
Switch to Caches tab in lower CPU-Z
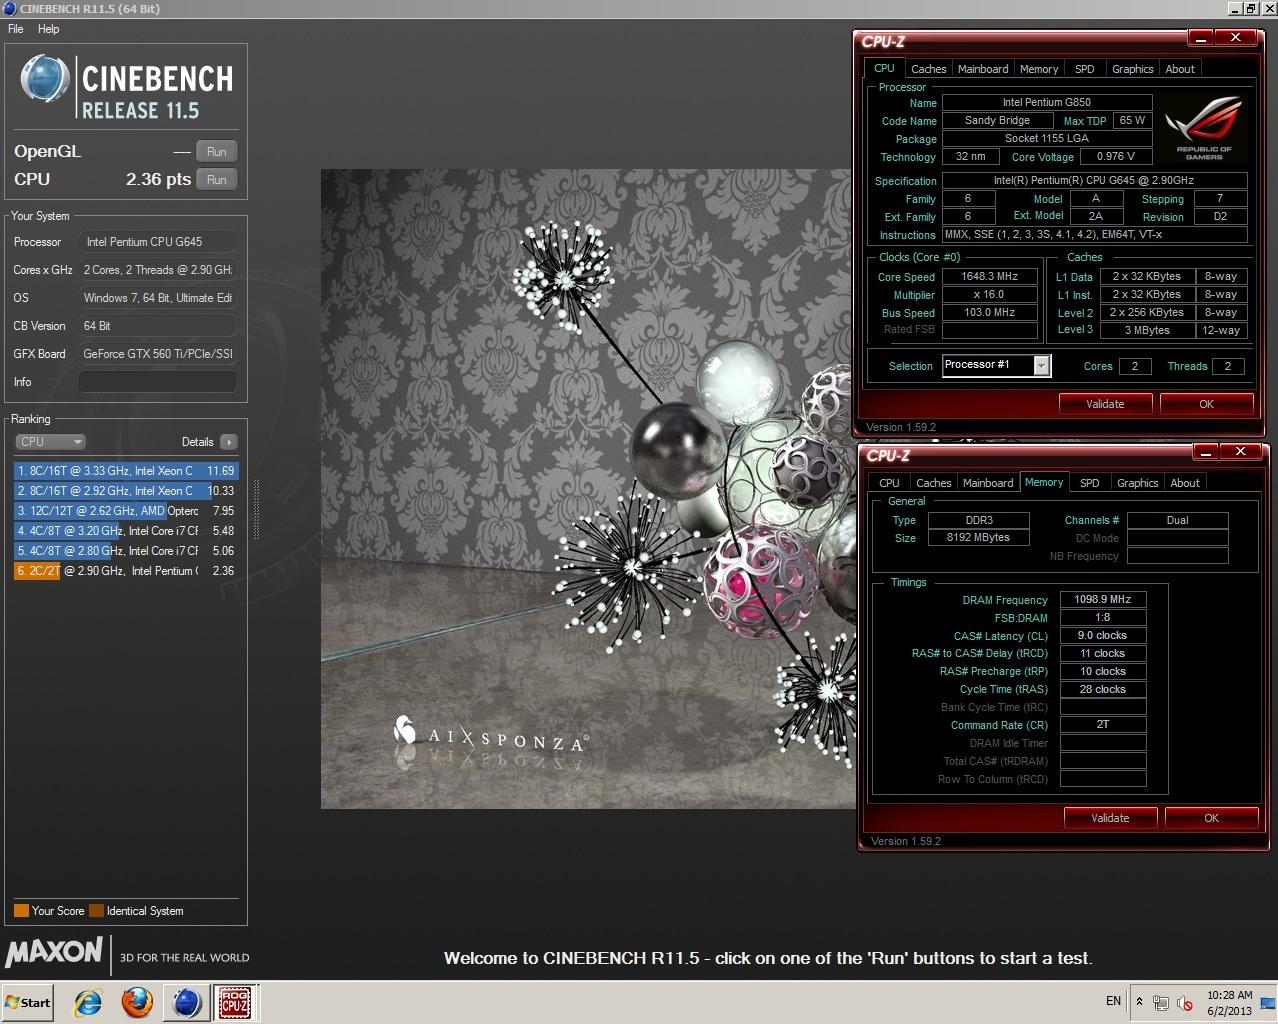[933, 483]
